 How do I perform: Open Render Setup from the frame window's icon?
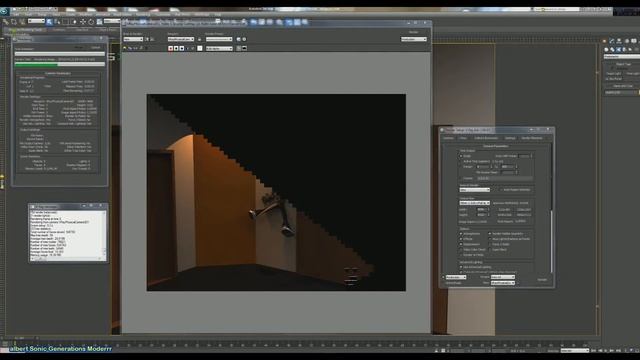click(239, 39)
